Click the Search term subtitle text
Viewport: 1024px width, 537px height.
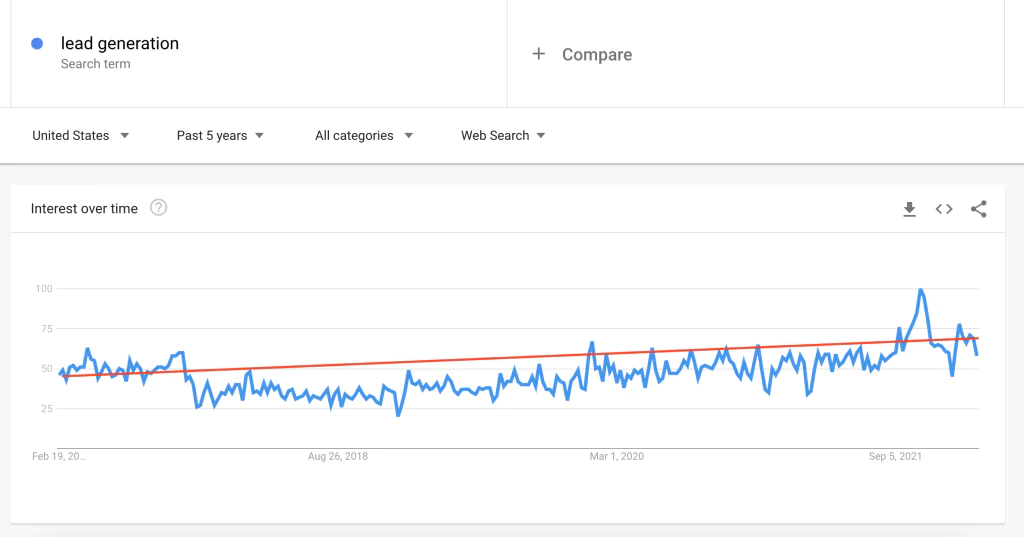(x=95, y=64)
